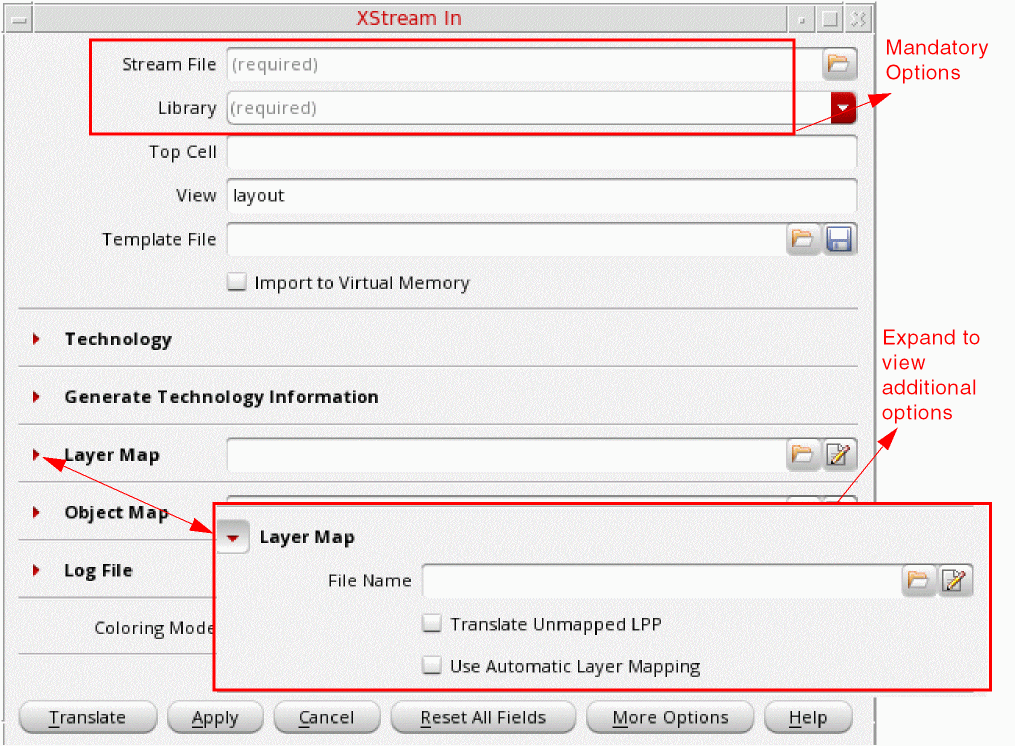Open More Options button
Viewport: 1015px width, 746px height.
point(670,718)
